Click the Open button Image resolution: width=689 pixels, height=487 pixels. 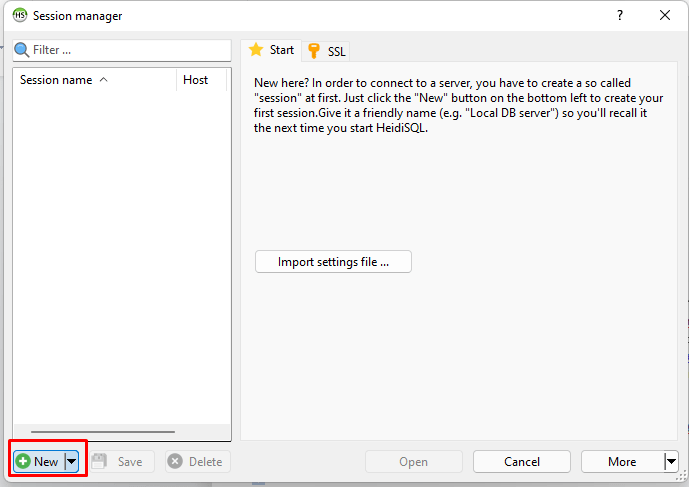pos(414,462)
